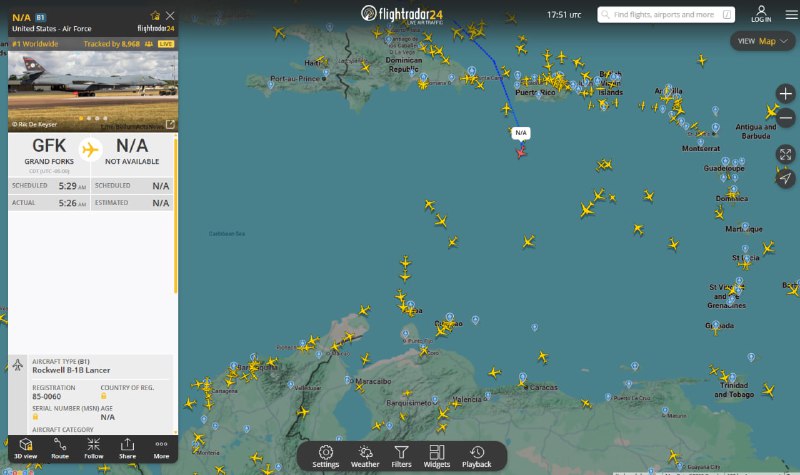800x475 pixels.
Task: Open the Filters panel
Action: click(x=401, y=456)
